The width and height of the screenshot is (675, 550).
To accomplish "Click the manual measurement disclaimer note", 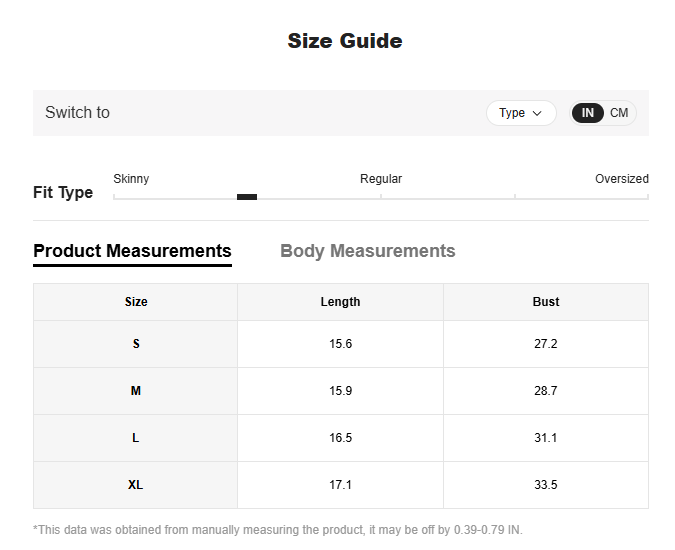I will [278, 530].
